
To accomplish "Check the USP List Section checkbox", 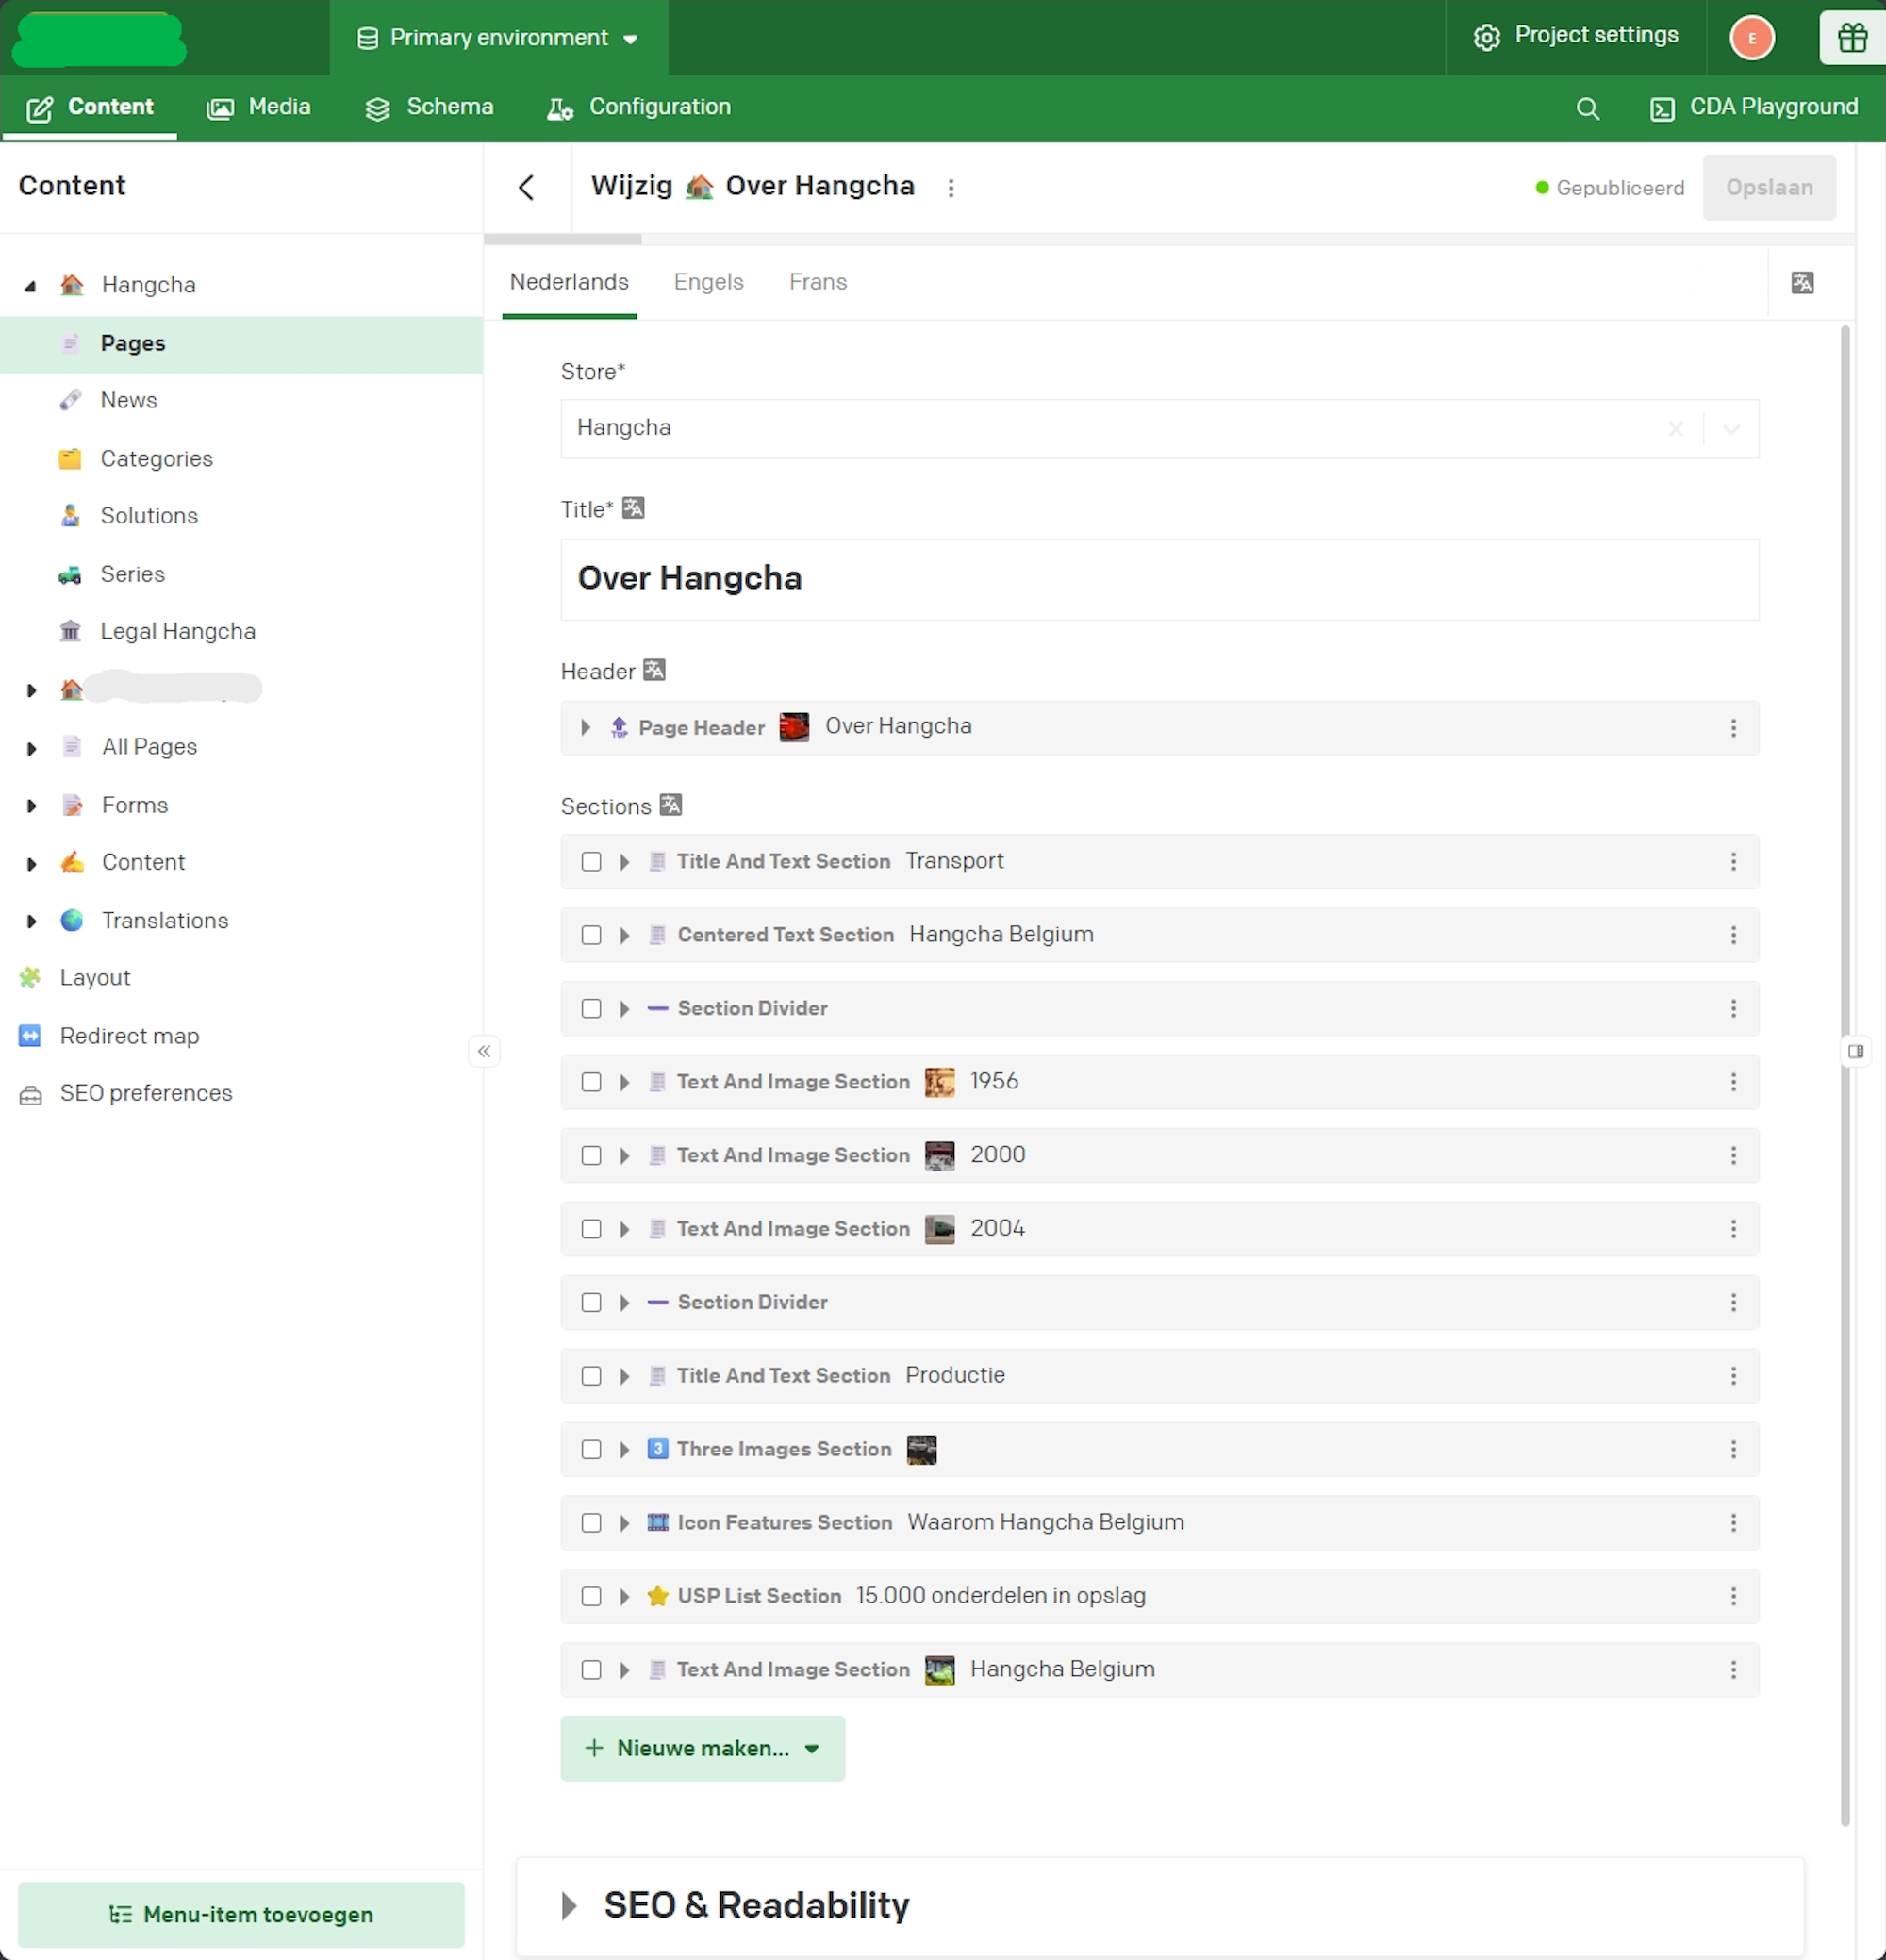I will (591, 1597).
